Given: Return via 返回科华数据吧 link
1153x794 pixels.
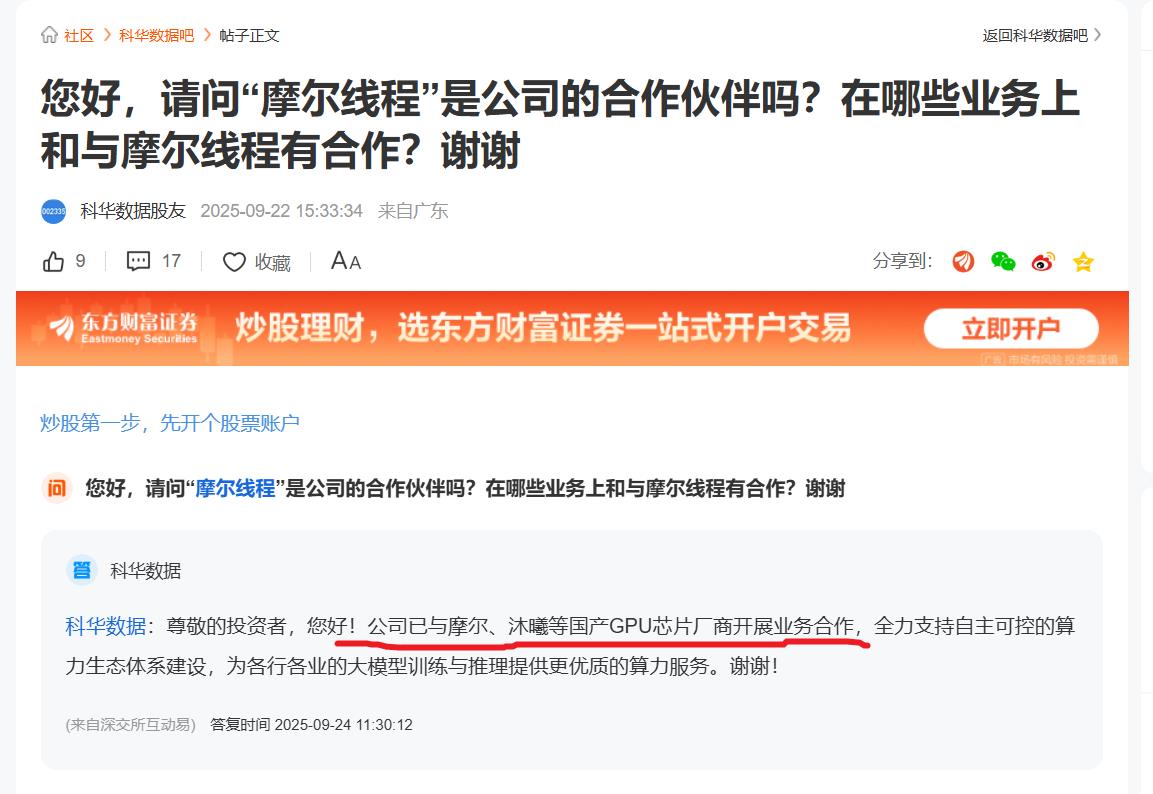Looking at the screenshot, I should [1035, 35].
